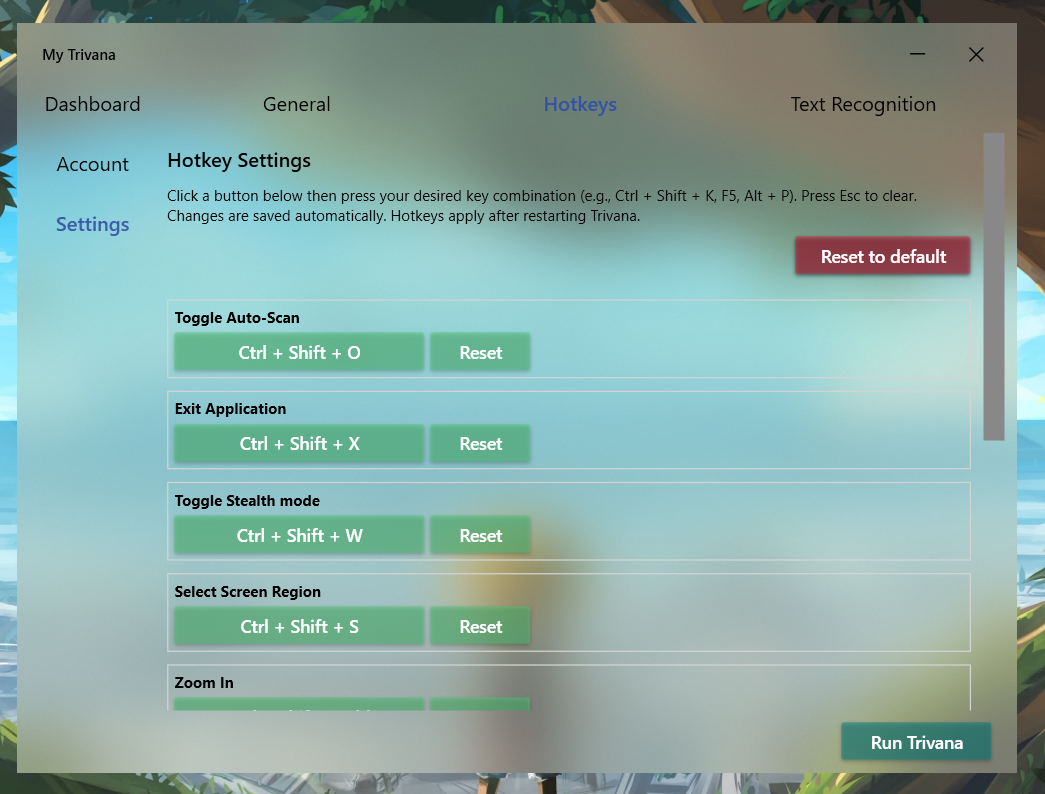Viewport: 1045px width, 794px height.
Task: Change Toggle Auto-Scan hotkey Ctrl + Shift + O
Action: click(299, 352)
